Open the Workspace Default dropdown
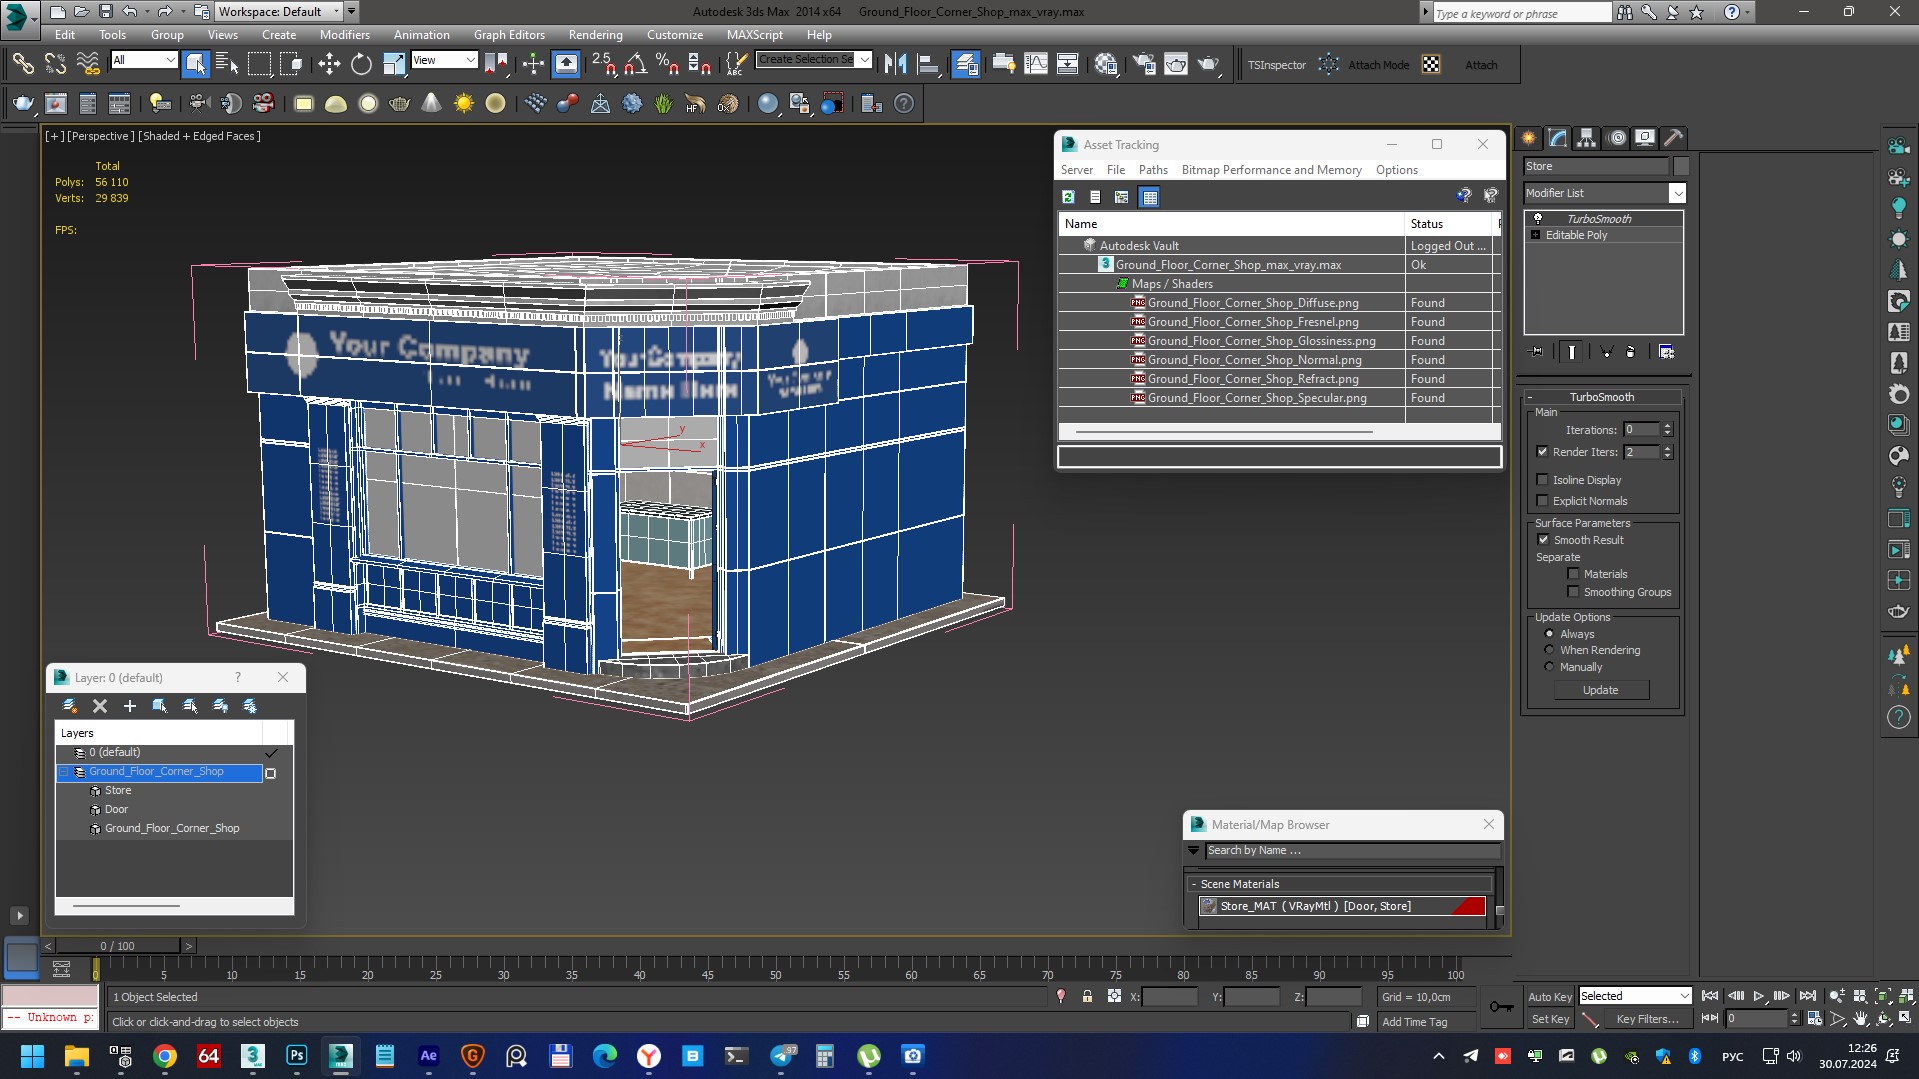 279,12
